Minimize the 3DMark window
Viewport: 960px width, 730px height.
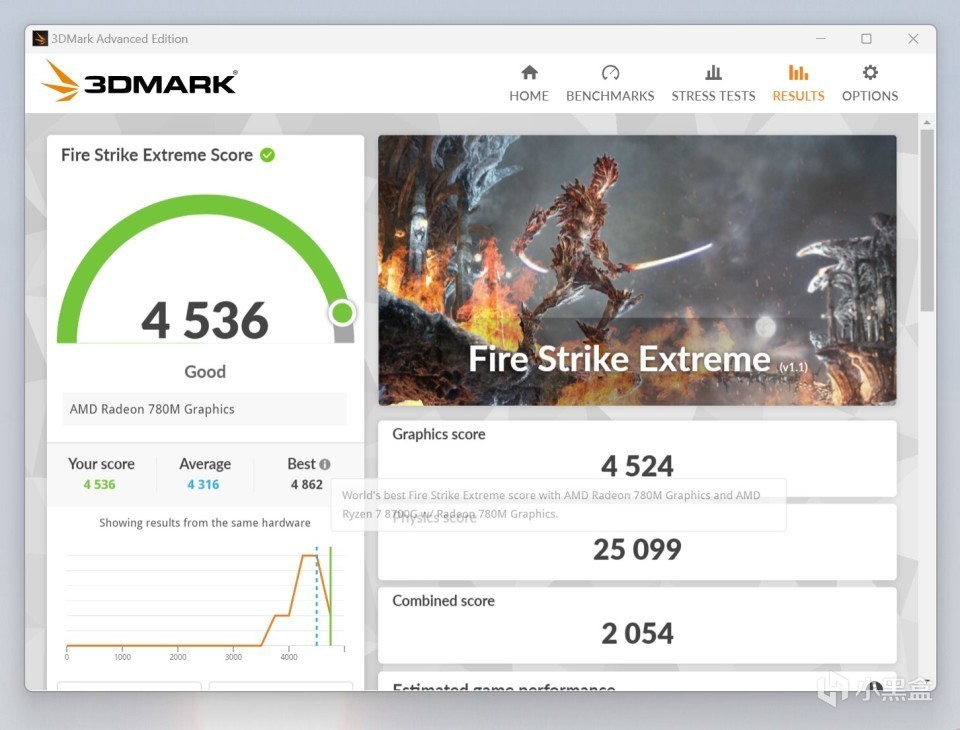pos(820,39)
